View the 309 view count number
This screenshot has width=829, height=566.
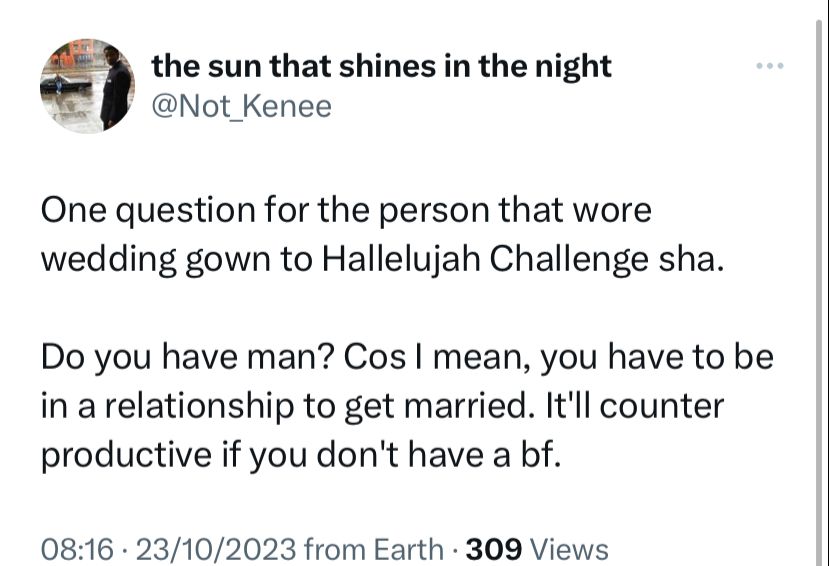(494, 550)
